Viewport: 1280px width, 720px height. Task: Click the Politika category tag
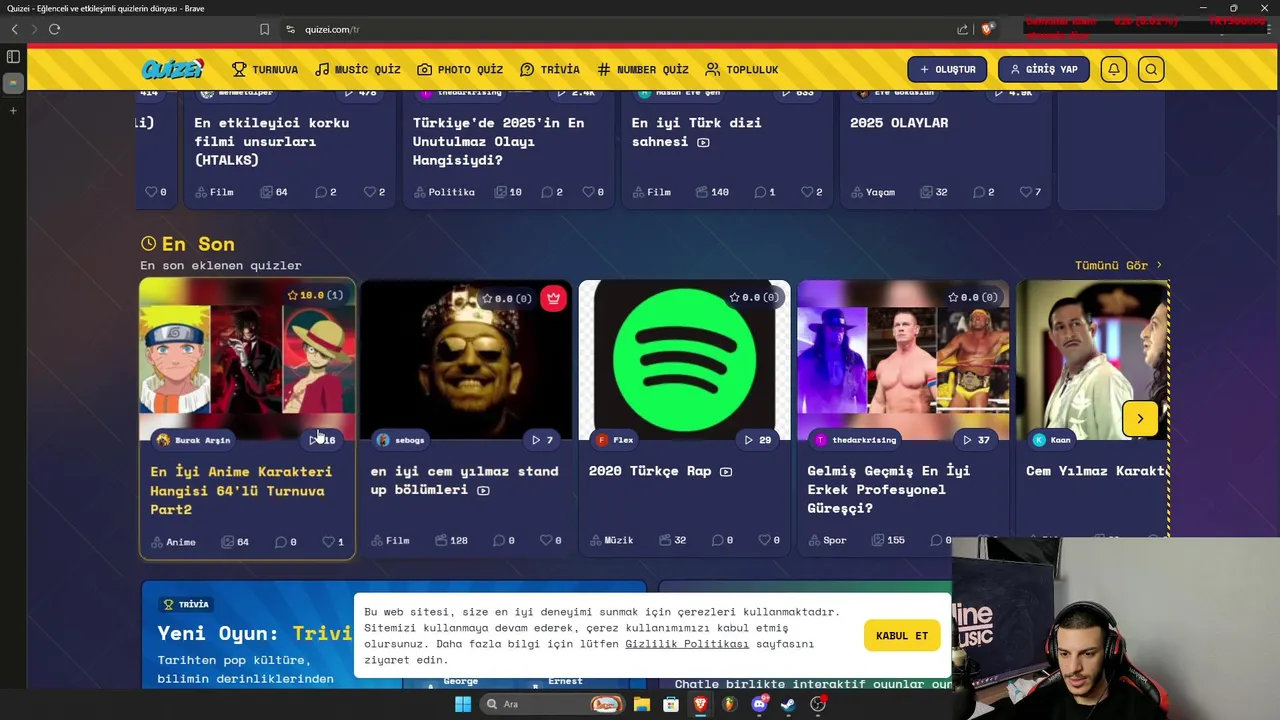[x=444, y=192]
